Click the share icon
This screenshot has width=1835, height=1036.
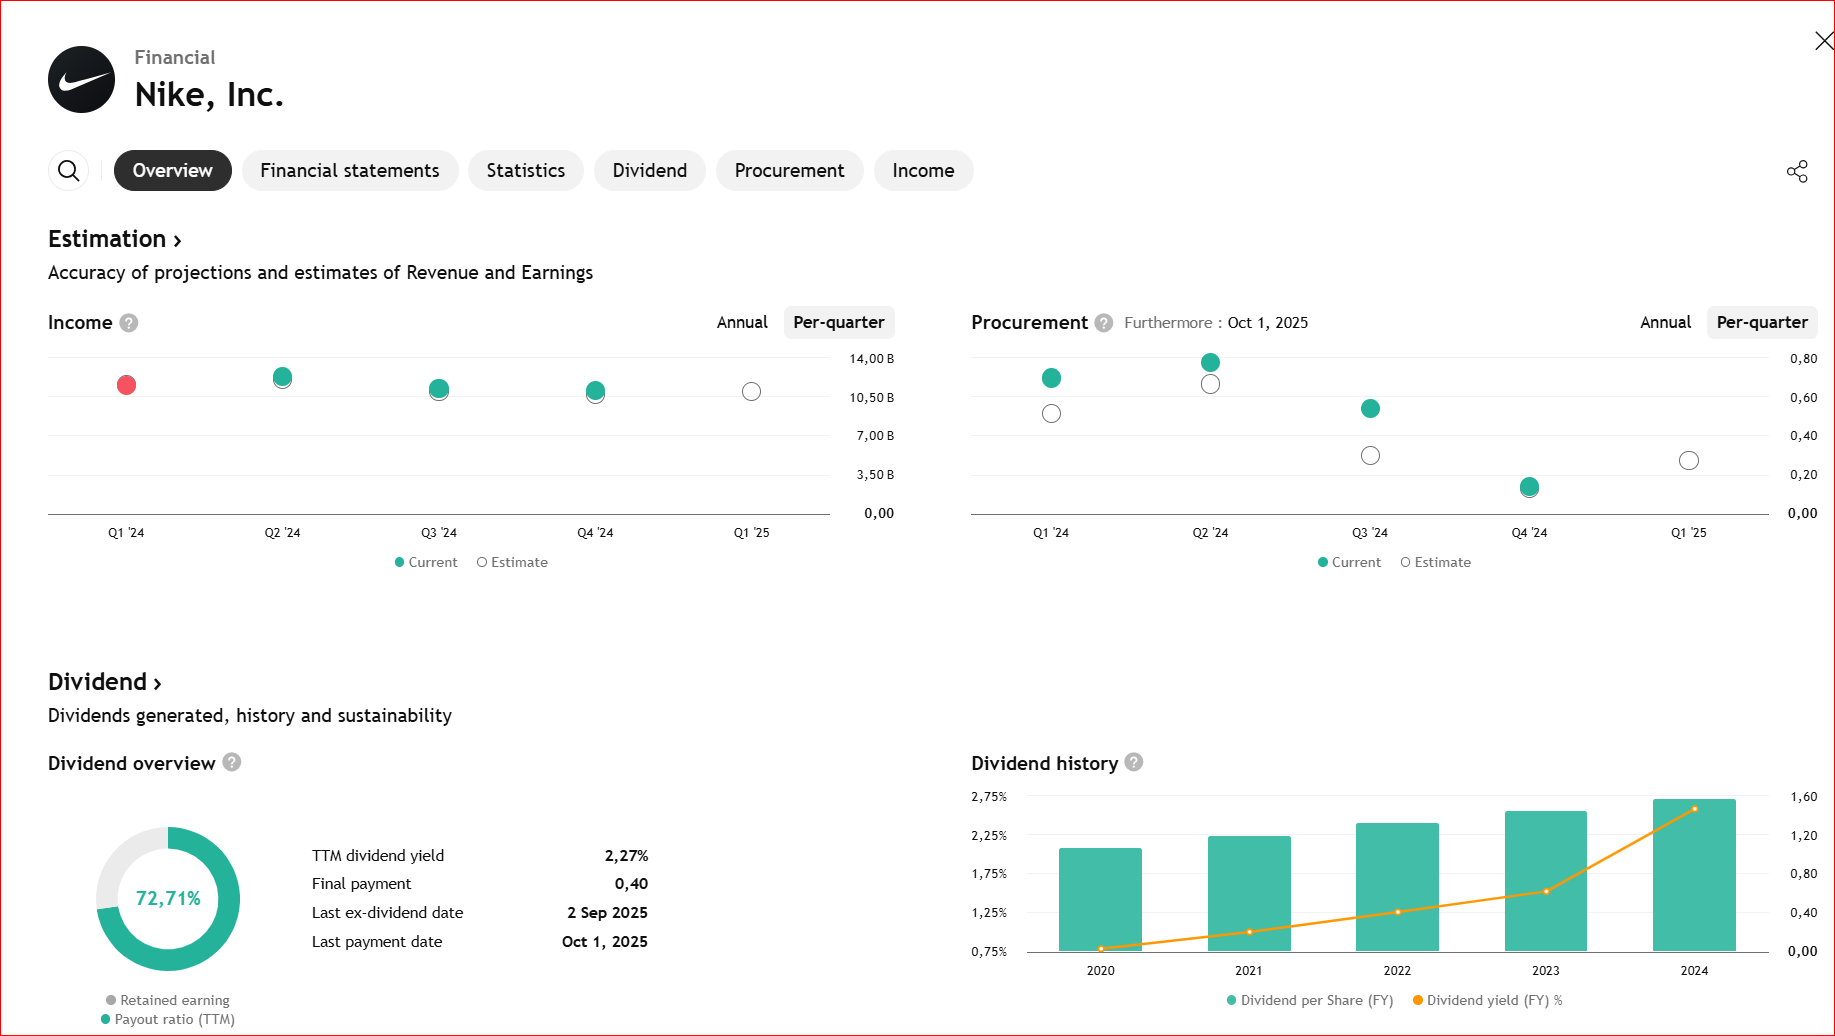(x=1797, y=171)
